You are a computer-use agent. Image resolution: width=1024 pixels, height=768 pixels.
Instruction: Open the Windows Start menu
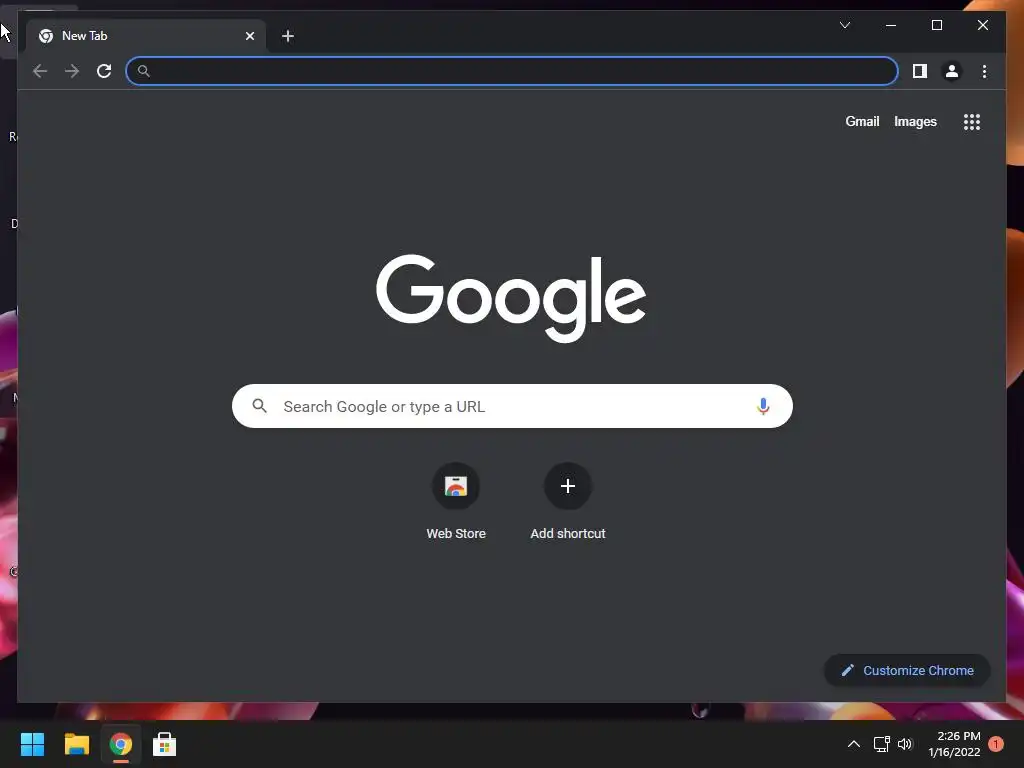33,744
